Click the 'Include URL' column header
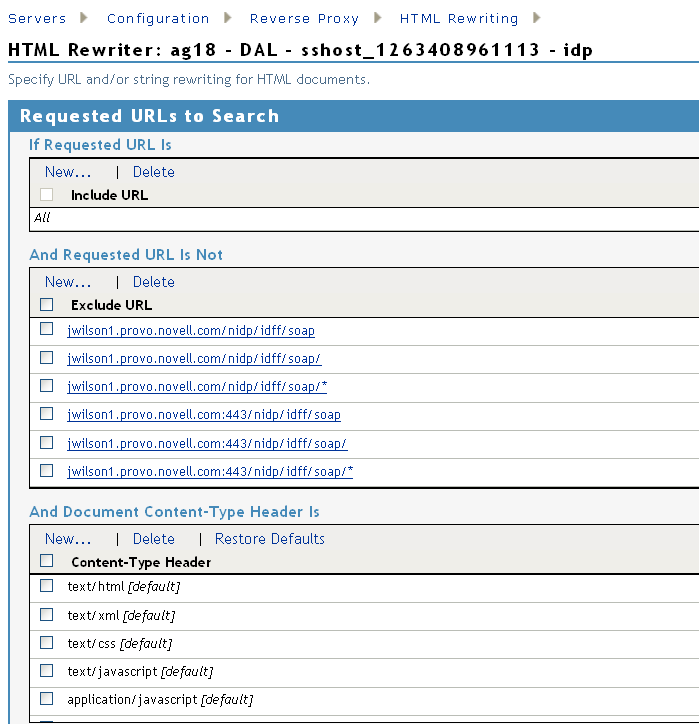The height and width of the screenshot is (724, 699). pyautogui.click(x=109, y=195)
